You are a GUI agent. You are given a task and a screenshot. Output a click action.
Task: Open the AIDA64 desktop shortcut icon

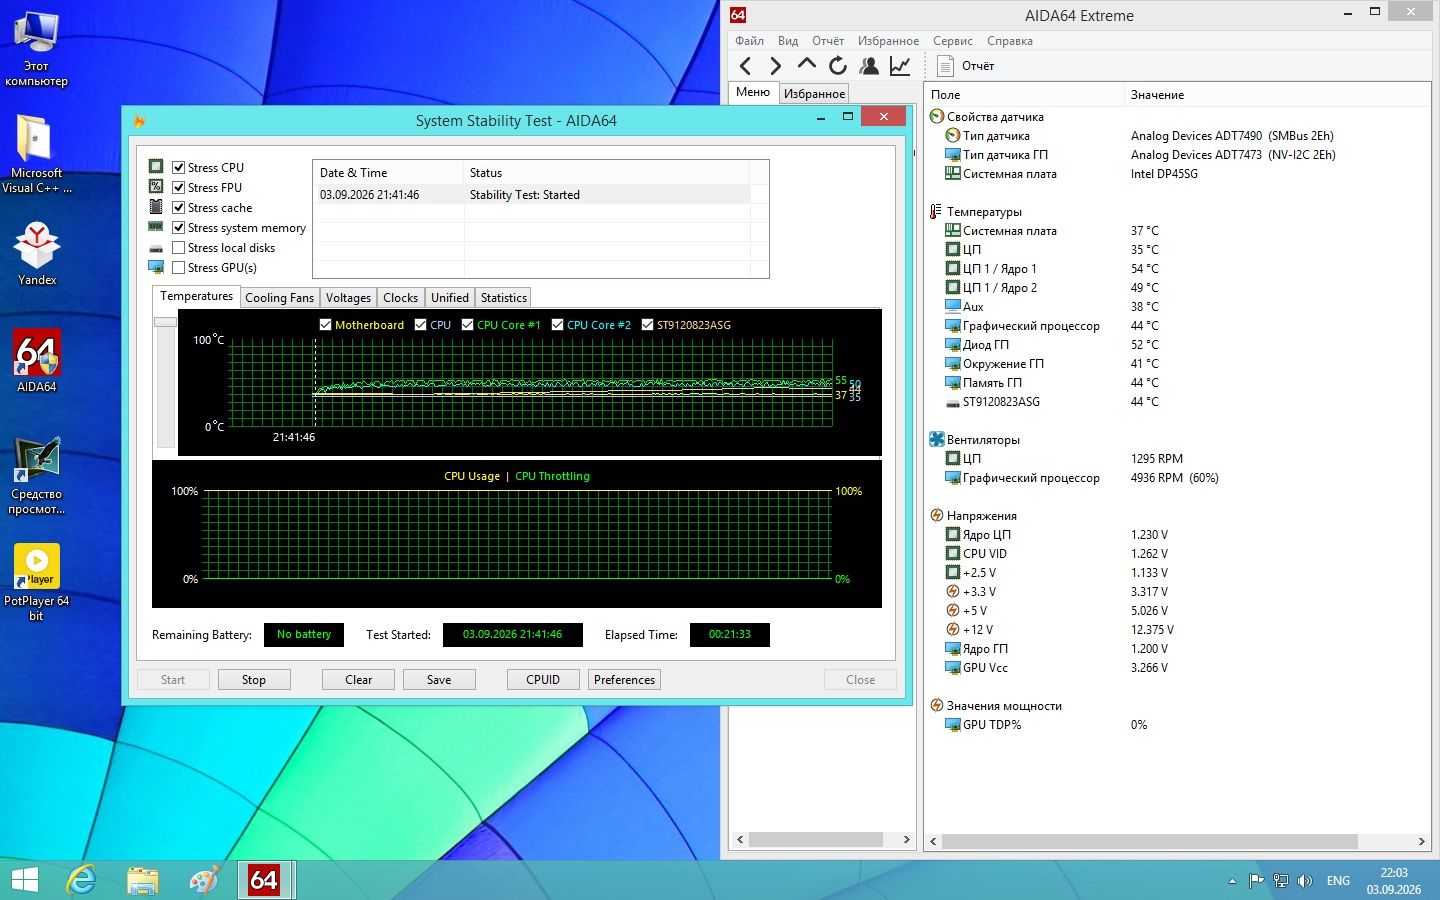point(37,361)
